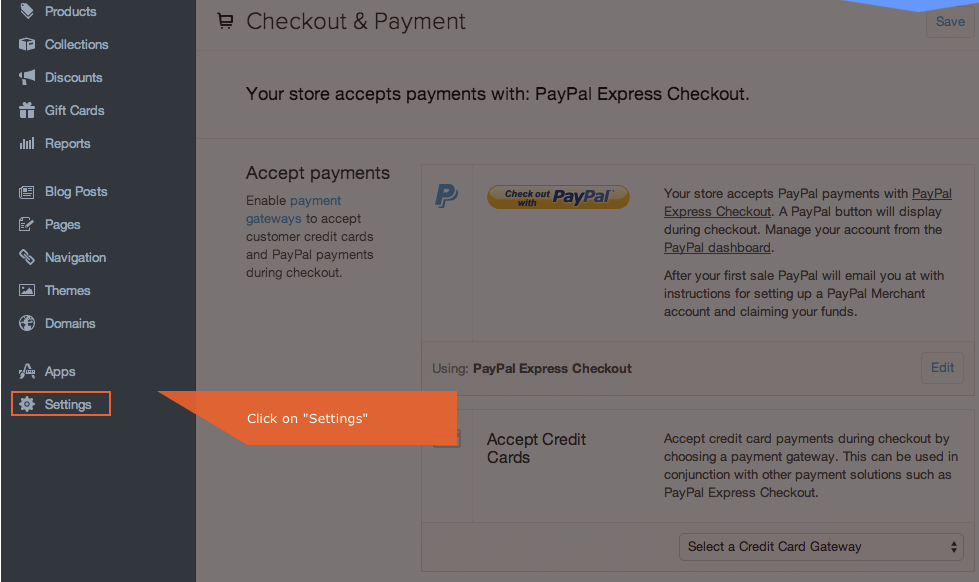Click the Reports bar chart icon
The height and width of the screenshot is (582, 979).
coord(27,144)
